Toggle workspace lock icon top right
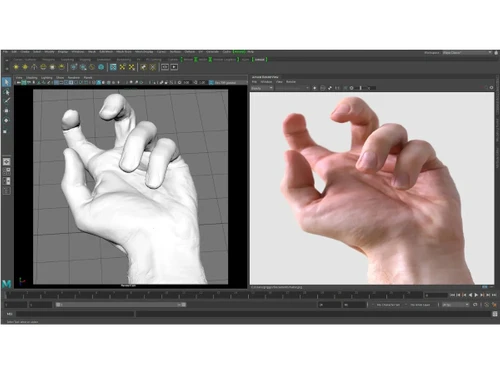Viewport: 500px width, 375px height. [496, 53]
